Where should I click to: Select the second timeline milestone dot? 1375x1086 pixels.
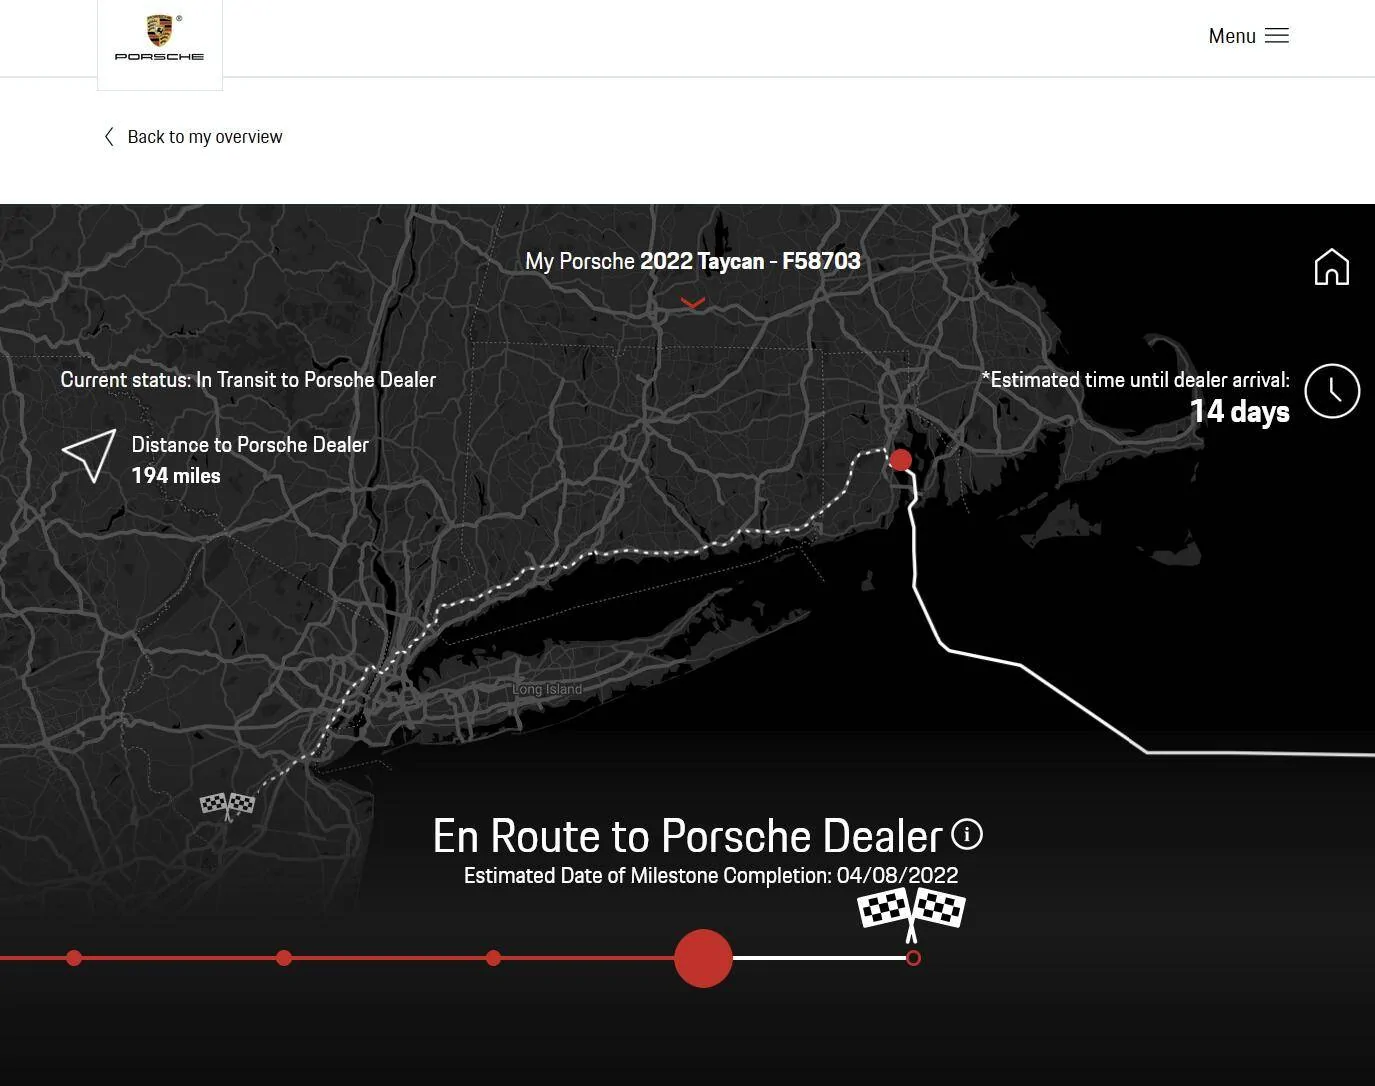pyautogui.click(x=284, y=958)
